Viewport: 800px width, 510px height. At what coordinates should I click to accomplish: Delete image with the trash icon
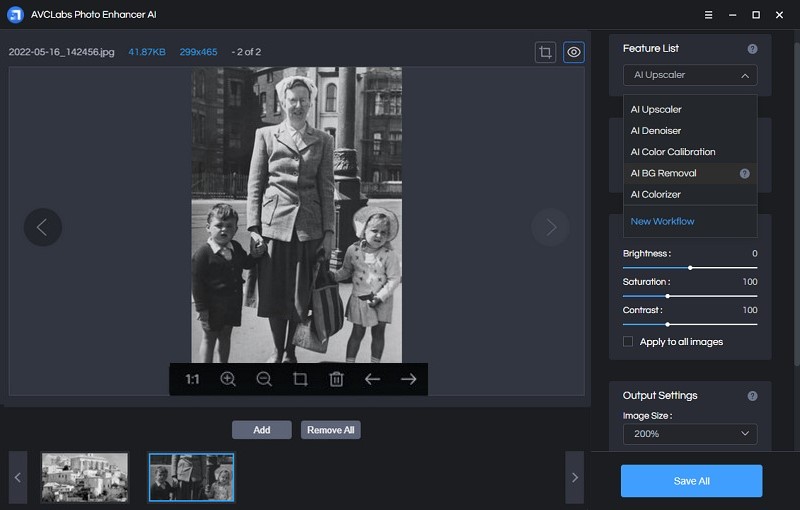[336, 379]
